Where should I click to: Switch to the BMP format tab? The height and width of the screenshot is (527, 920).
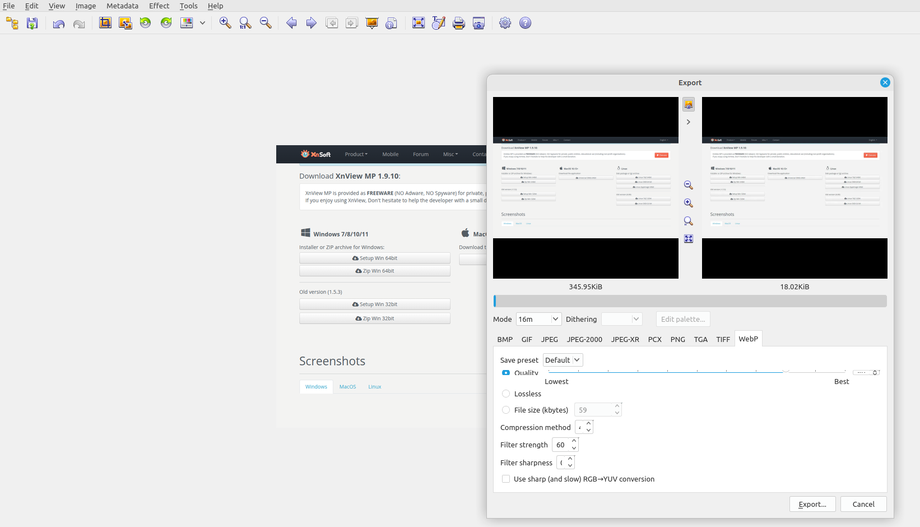point(505,339)
